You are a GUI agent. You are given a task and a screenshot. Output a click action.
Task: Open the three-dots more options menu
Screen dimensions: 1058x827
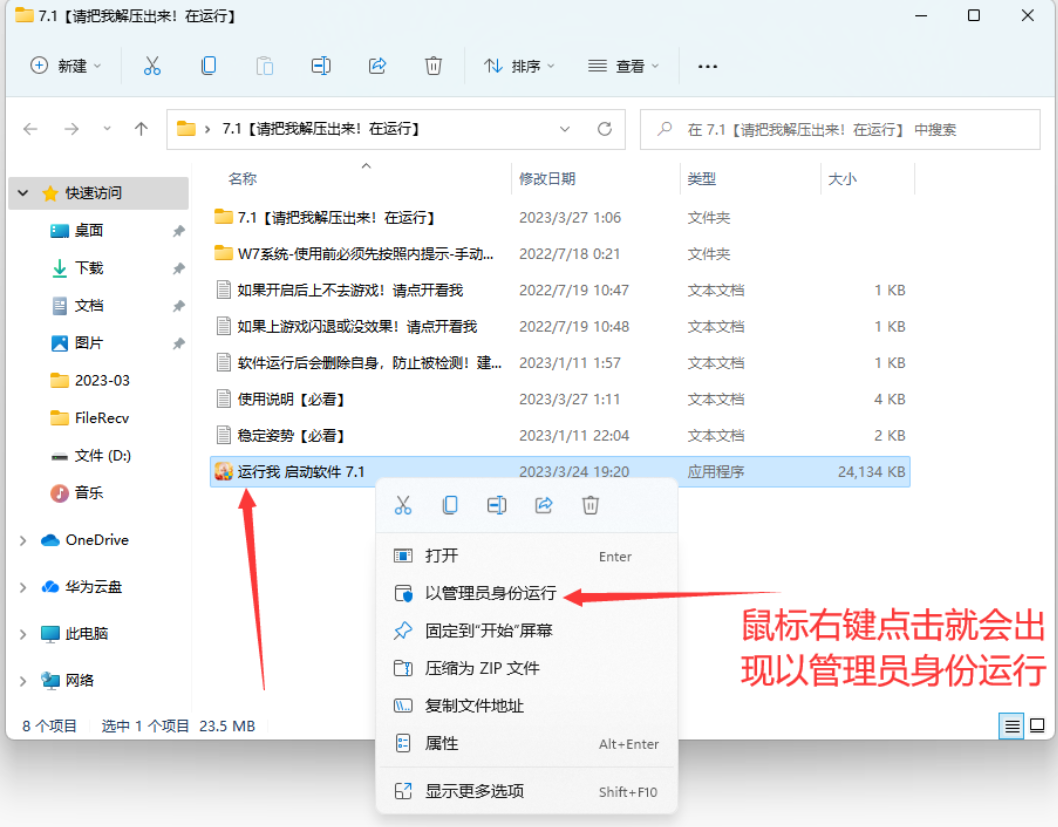(x=707, y=66)
